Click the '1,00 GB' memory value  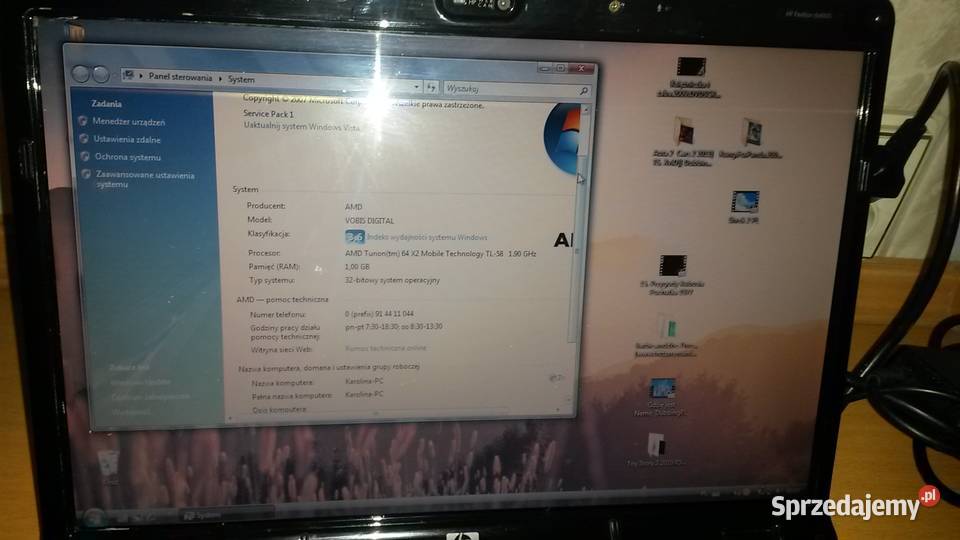[357, 267]
